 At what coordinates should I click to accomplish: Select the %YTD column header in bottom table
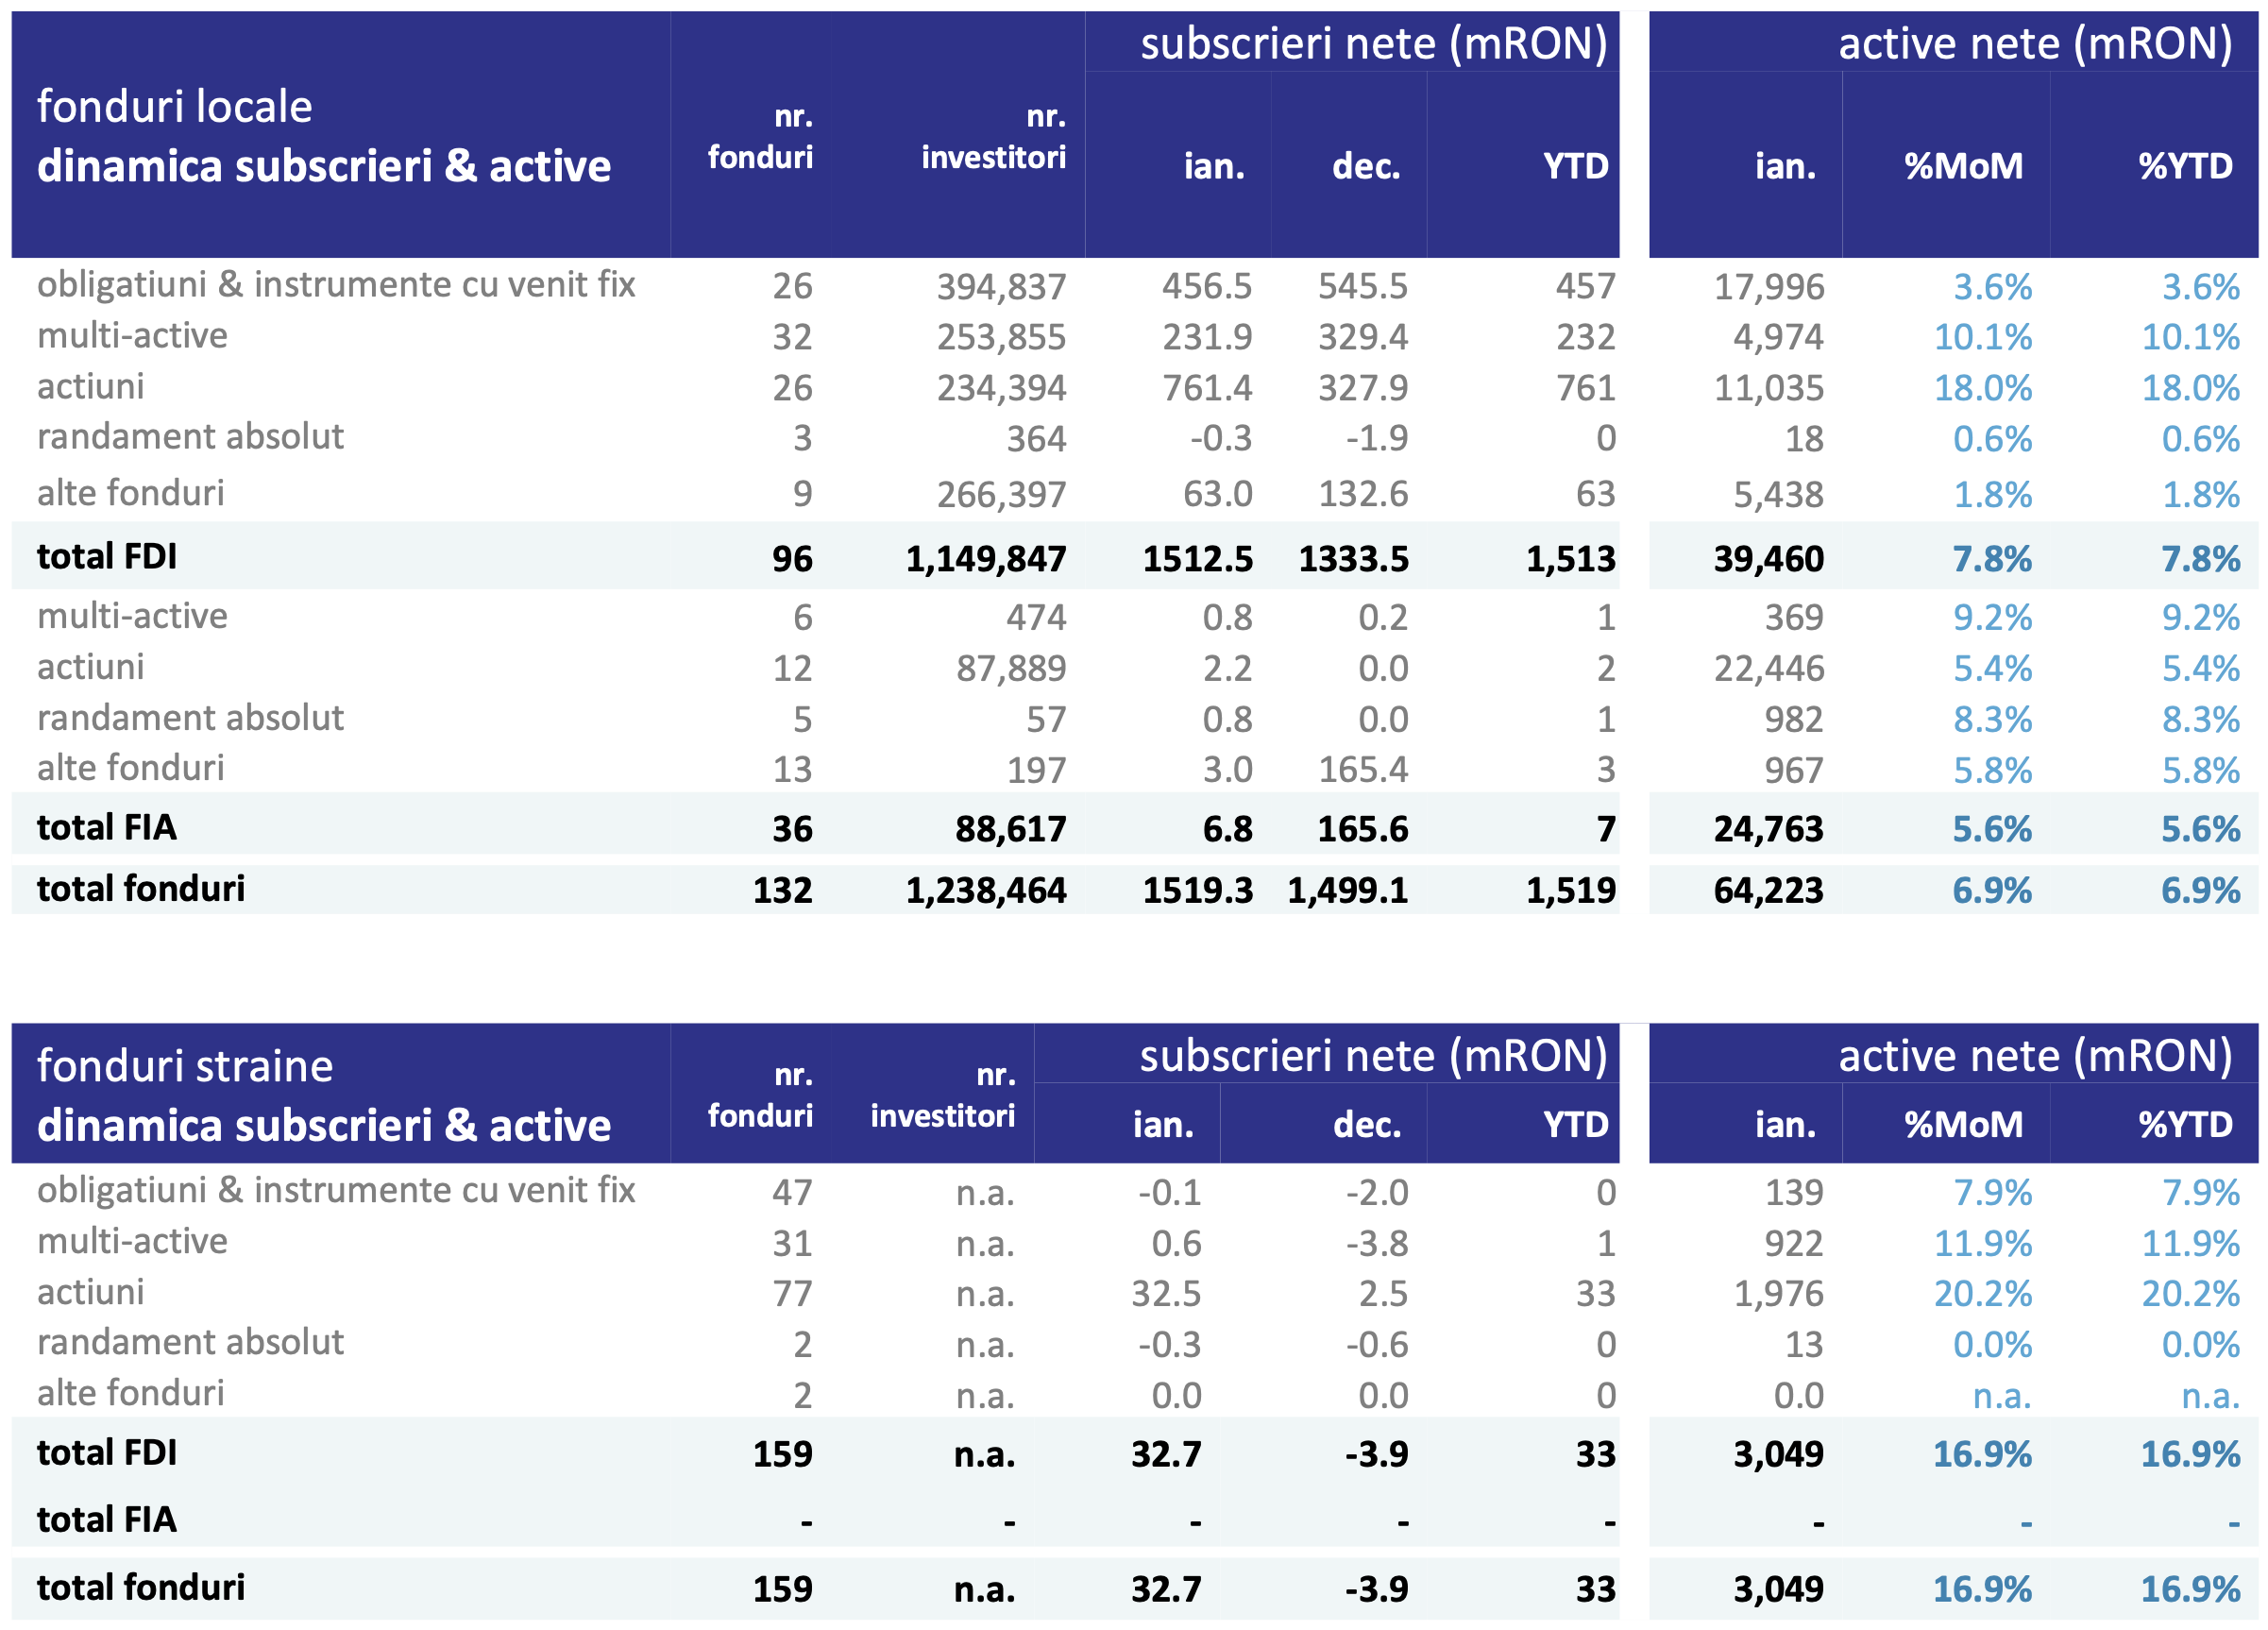pyautogui.click(x=2185, y=1125)
